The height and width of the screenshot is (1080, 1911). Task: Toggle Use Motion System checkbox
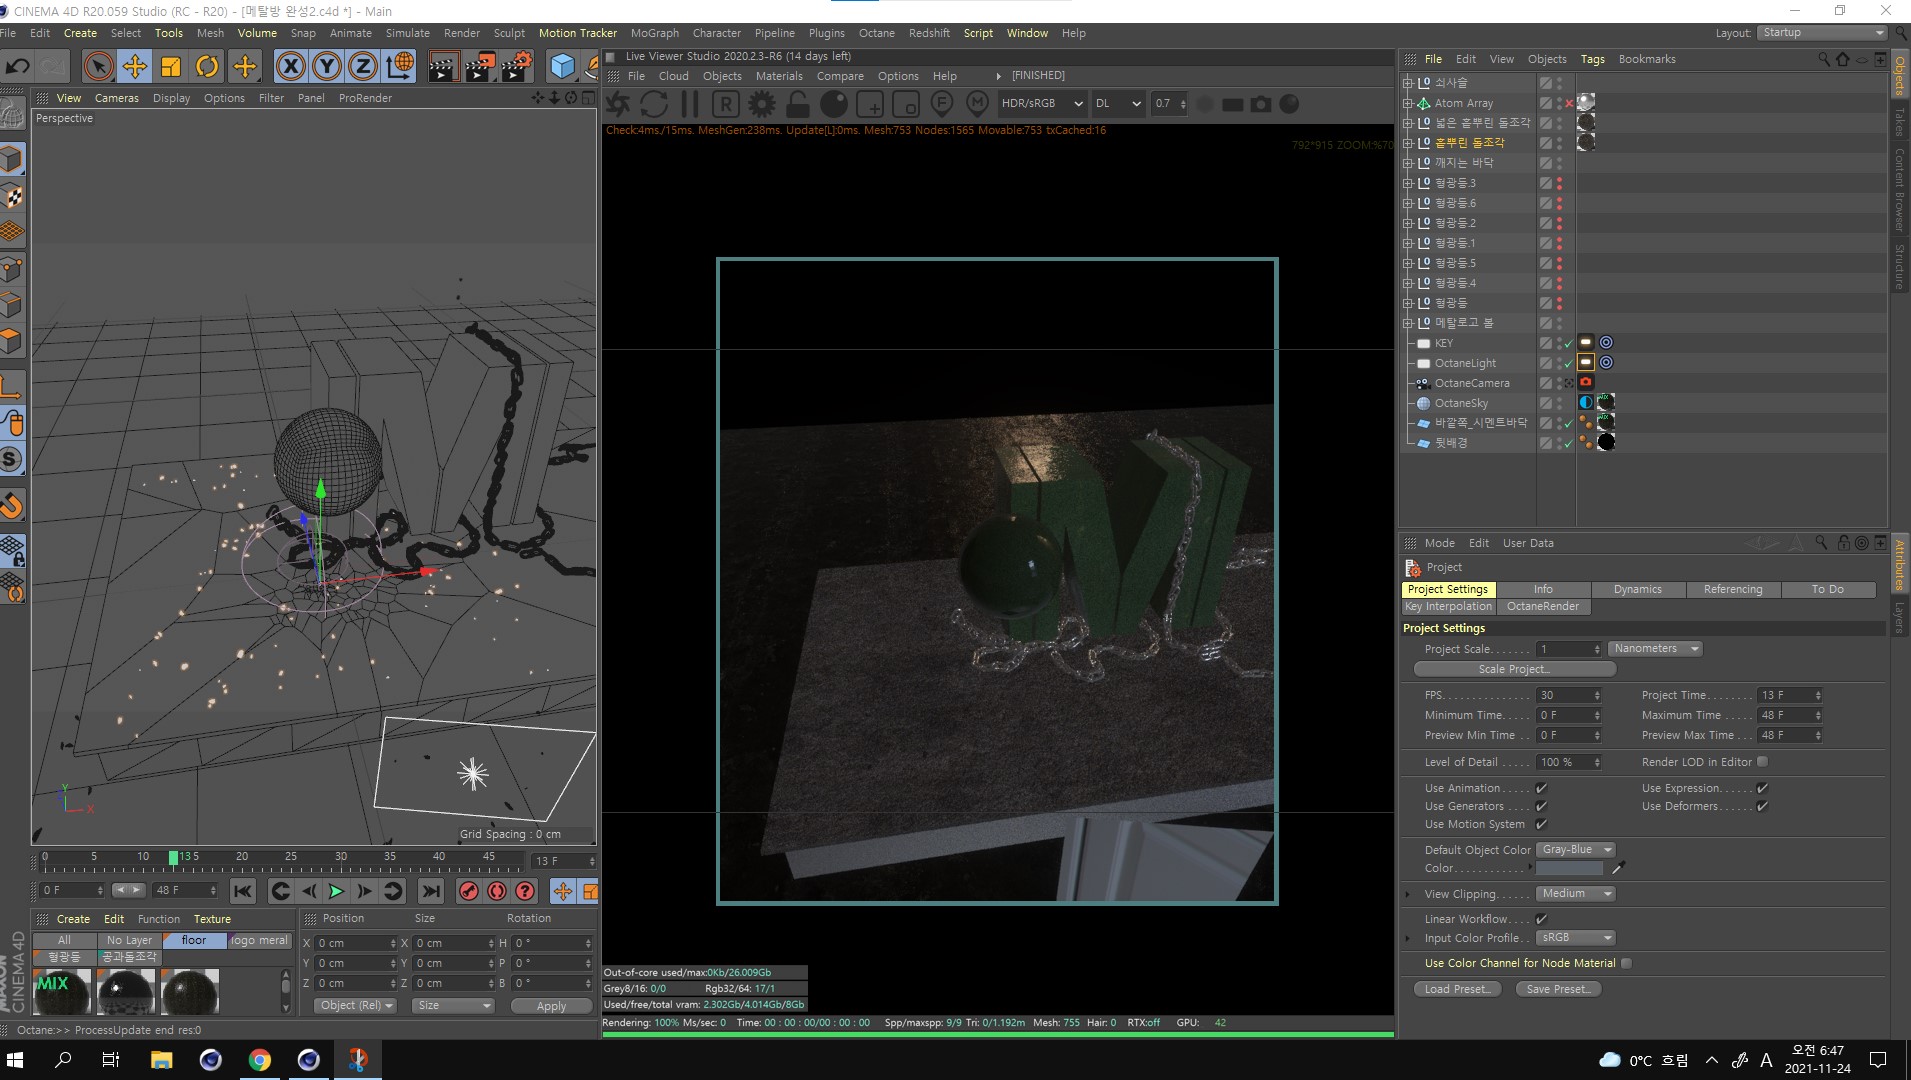pos(1541,824)
